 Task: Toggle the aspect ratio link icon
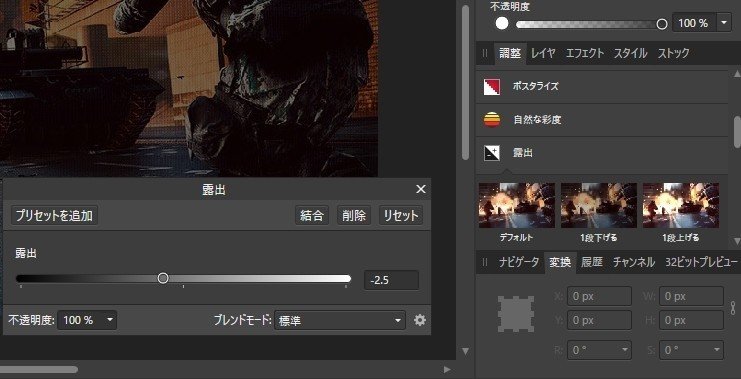click(733, 308)
